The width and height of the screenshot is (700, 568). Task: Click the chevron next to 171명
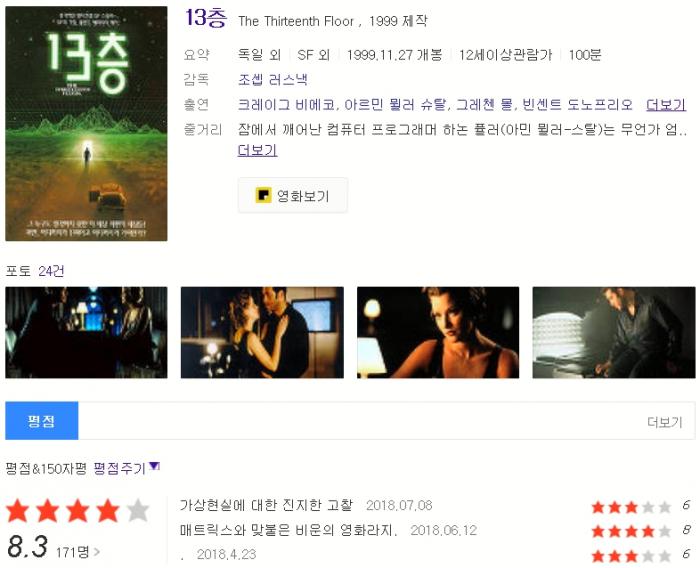point(97,552)
